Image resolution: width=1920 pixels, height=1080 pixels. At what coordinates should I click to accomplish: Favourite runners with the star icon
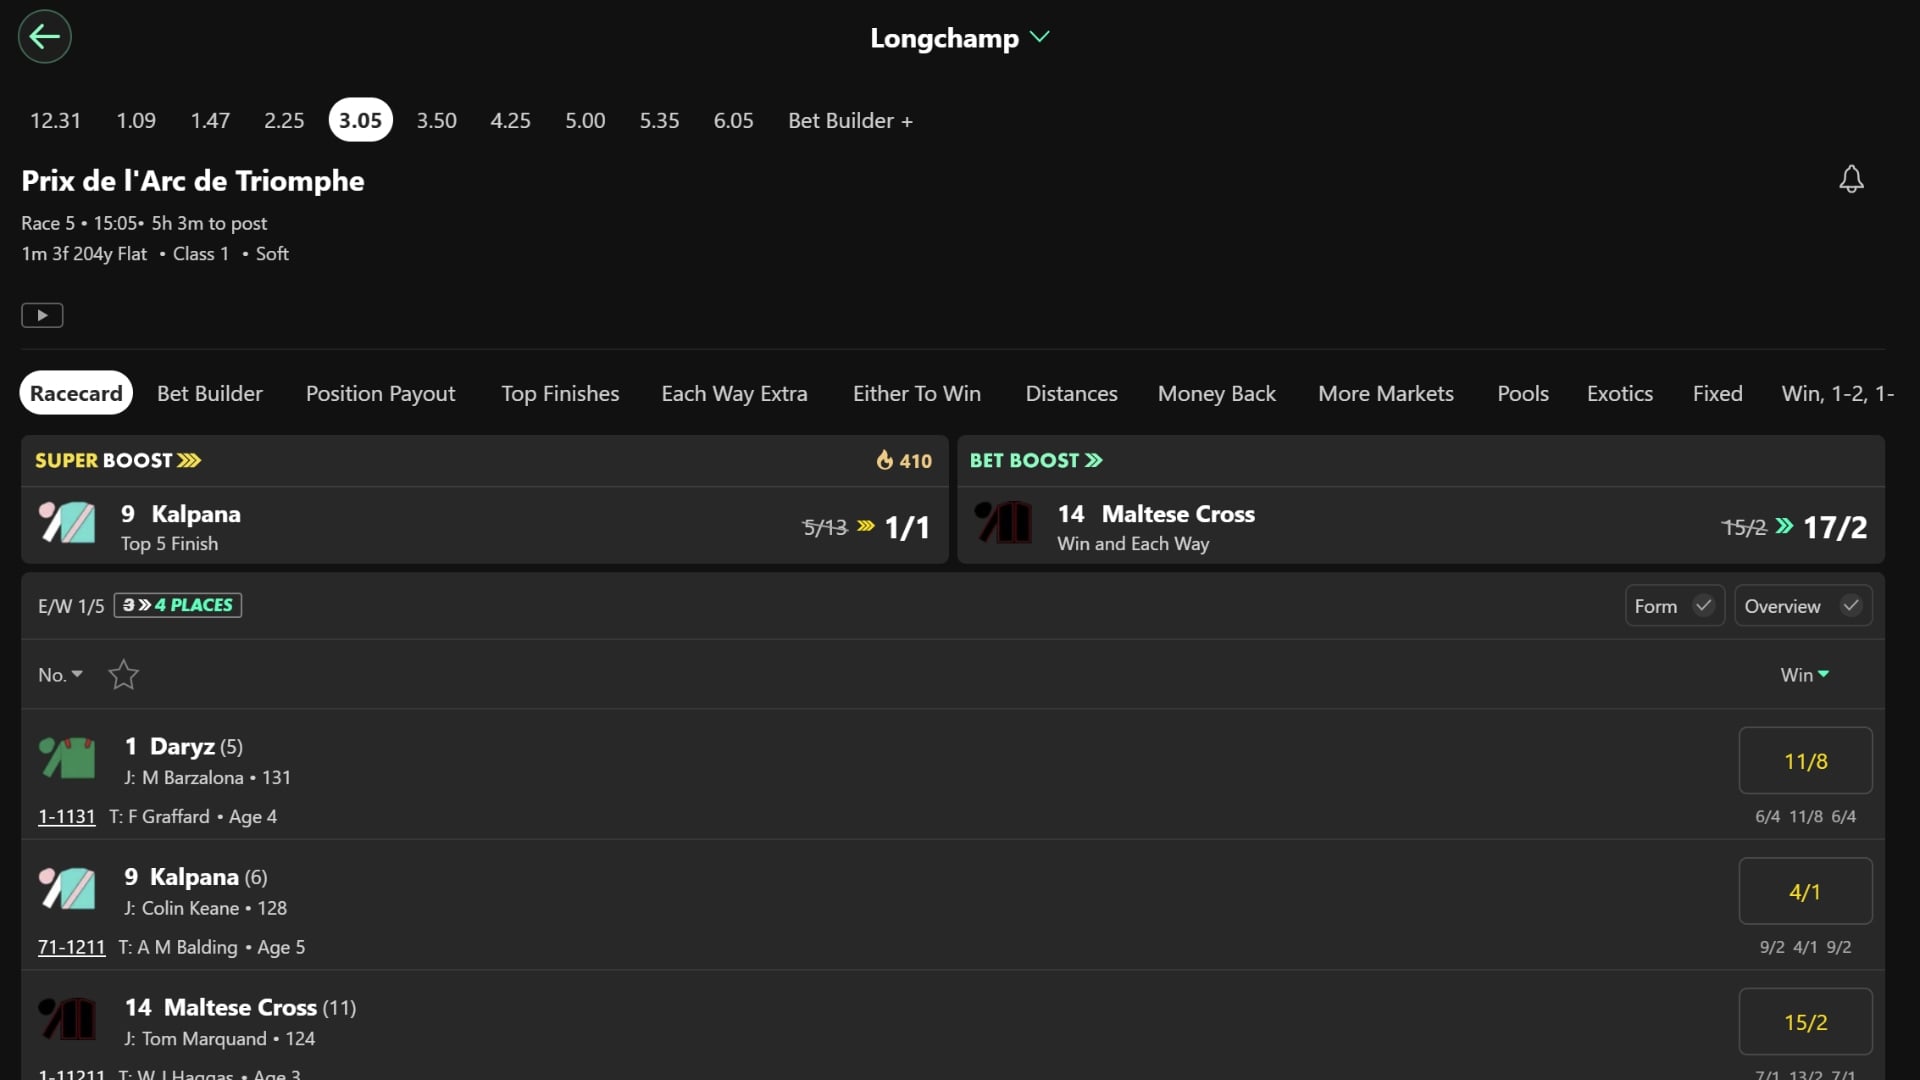tap(123, 675)
